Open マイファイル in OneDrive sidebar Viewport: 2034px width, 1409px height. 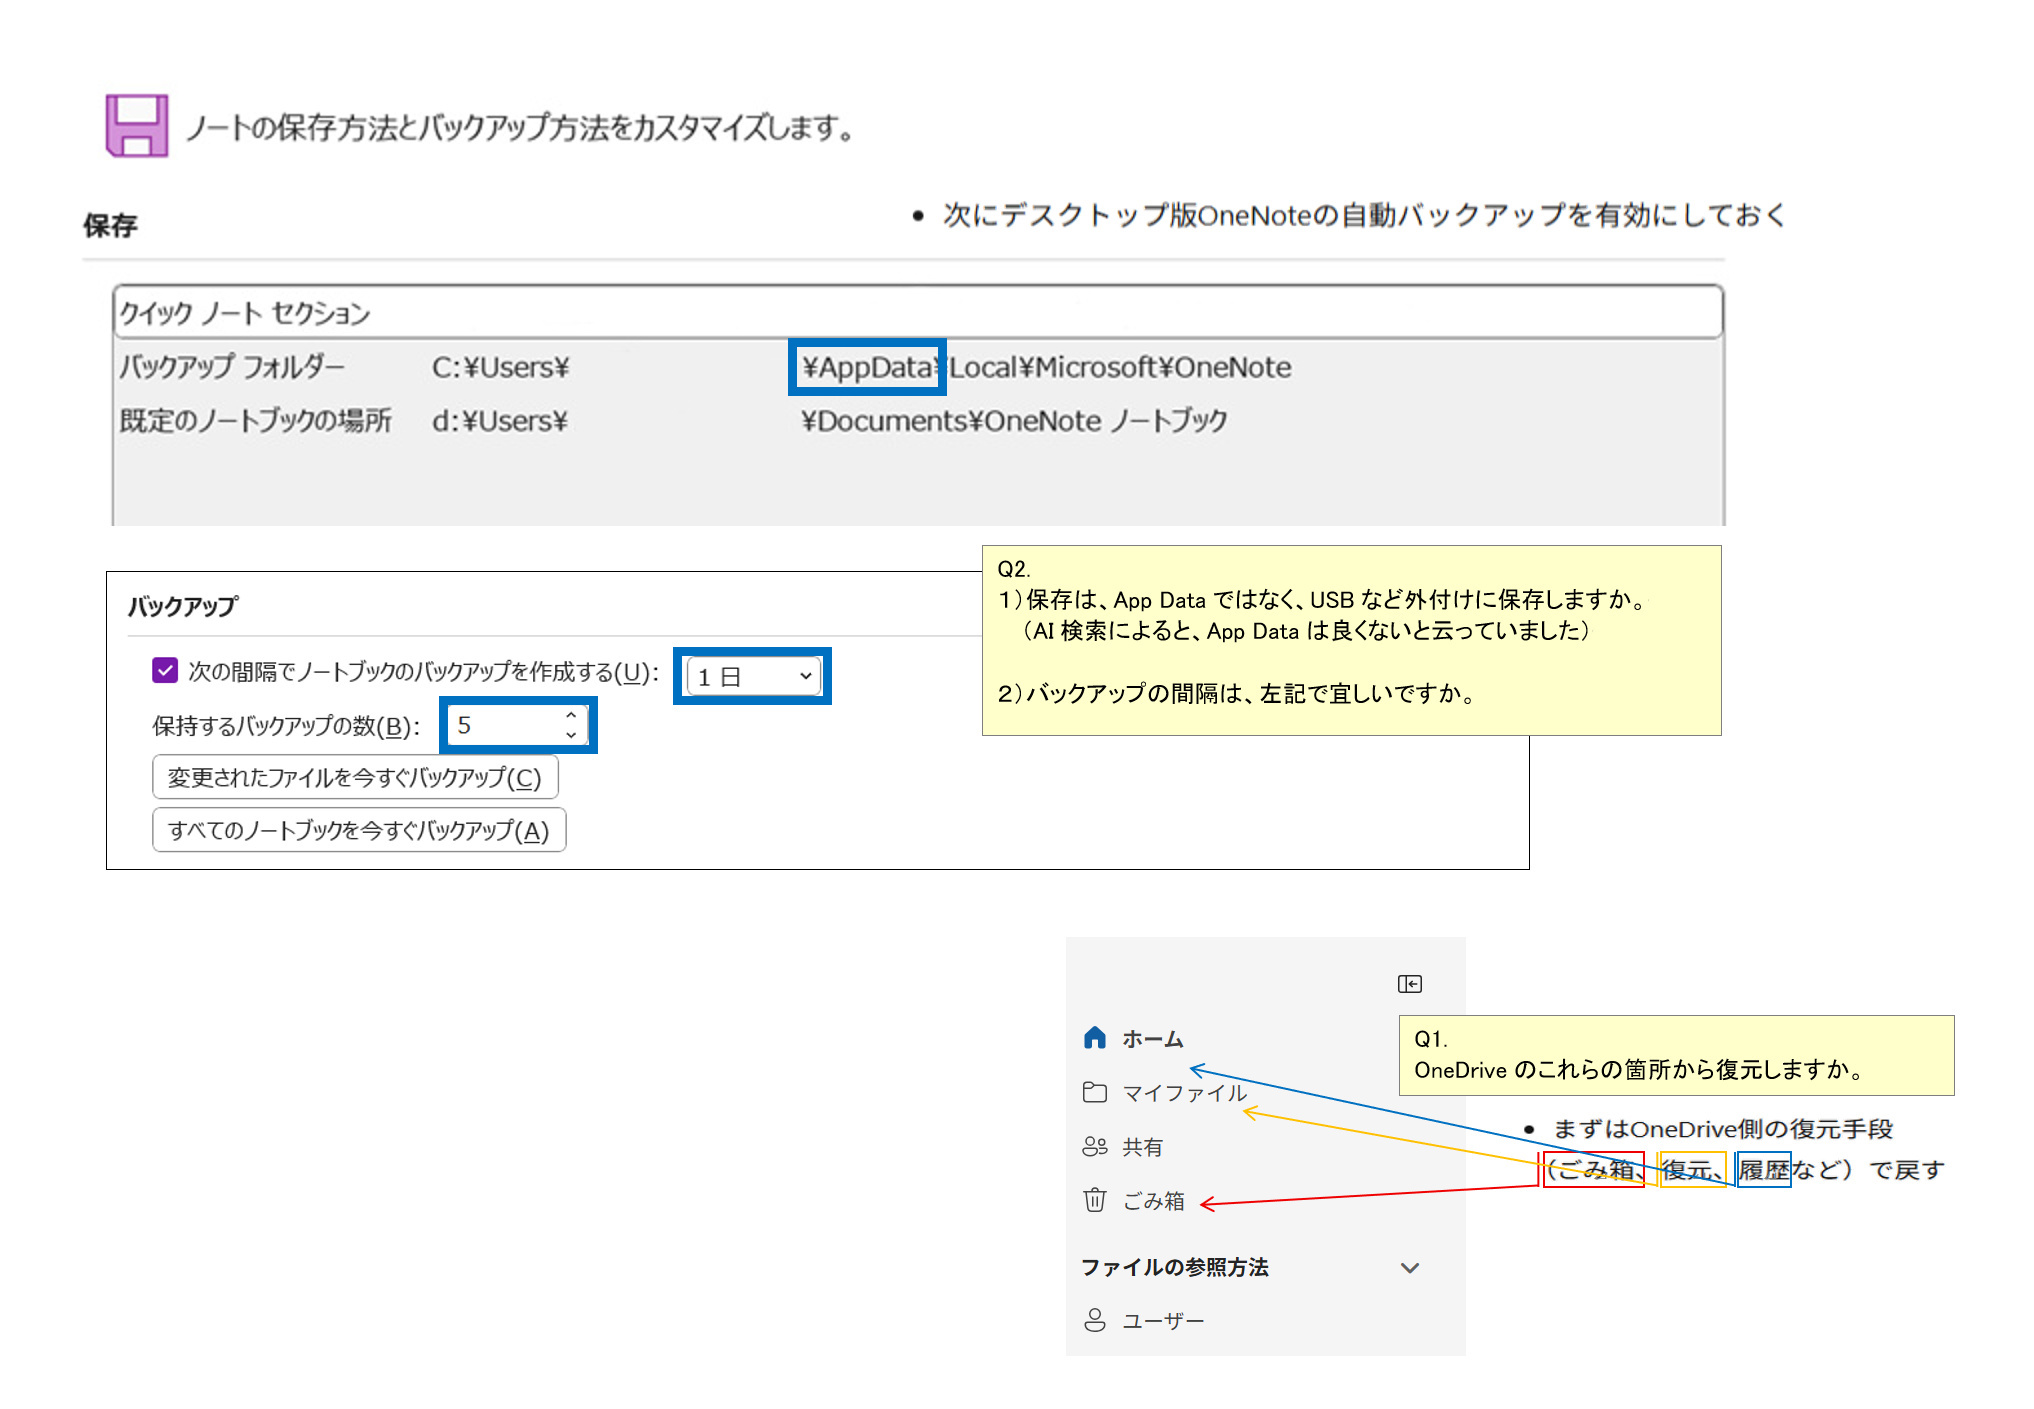click(1184, 1093)
